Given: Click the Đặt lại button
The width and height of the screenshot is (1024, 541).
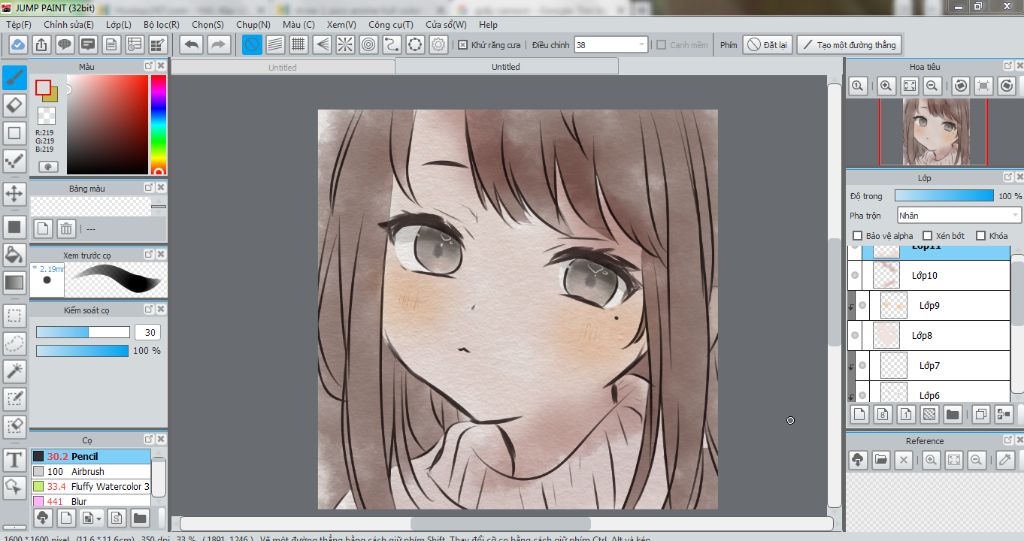Looking at the screenshot, I should (767, 45).
